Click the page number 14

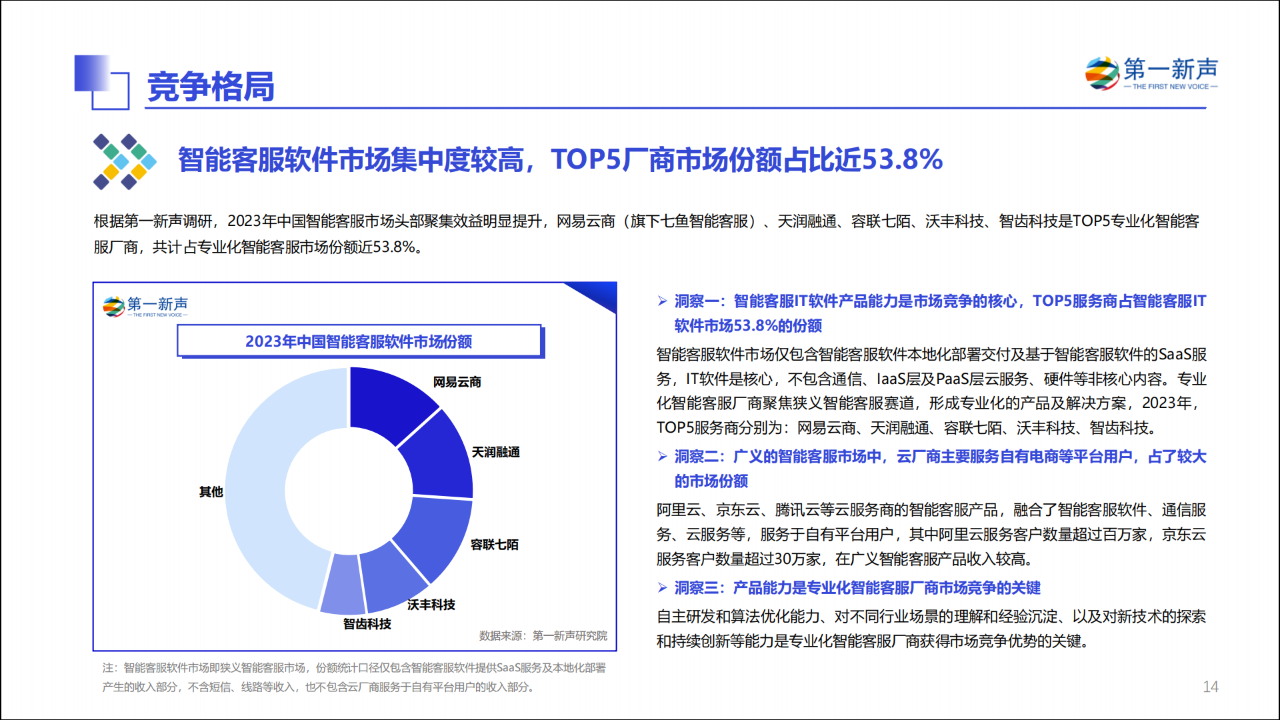[1210, 686]
